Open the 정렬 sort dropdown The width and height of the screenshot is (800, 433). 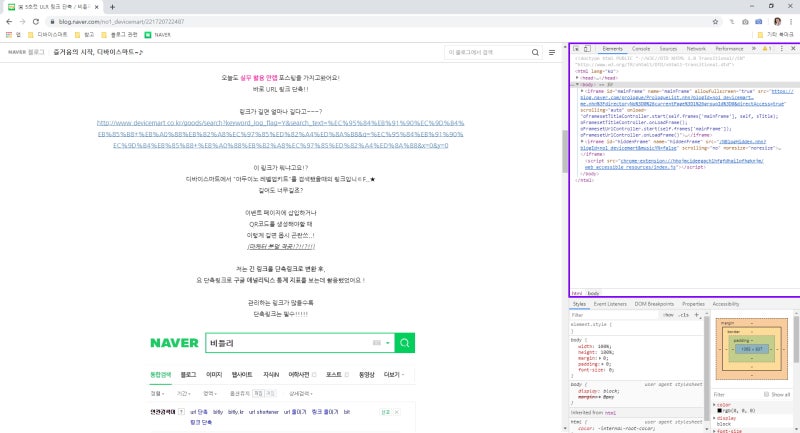[157, 393]
